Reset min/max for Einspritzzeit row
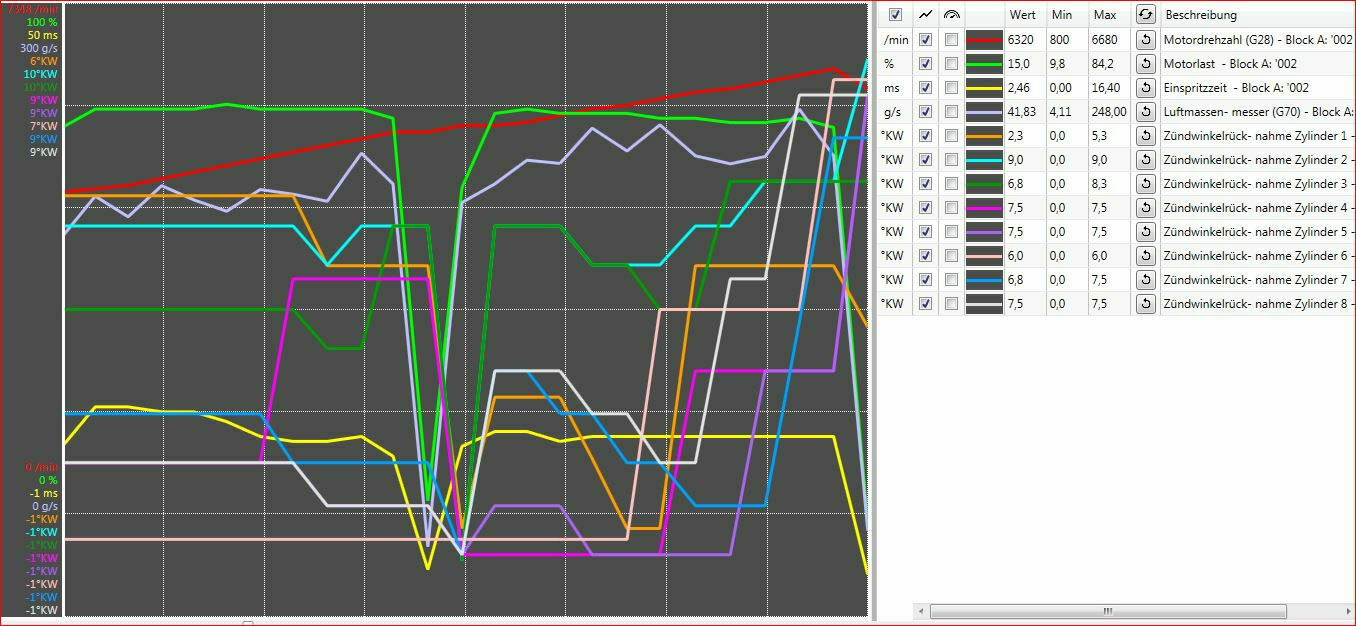Viewport: 1356px width, 626px height. (1145, 88)
